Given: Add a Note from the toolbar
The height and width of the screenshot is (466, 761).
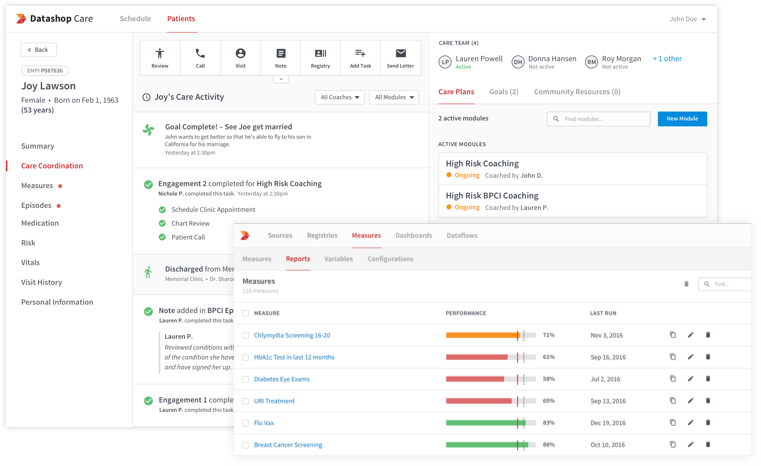Looking at the screenshot, I should [x=281, y=58].
